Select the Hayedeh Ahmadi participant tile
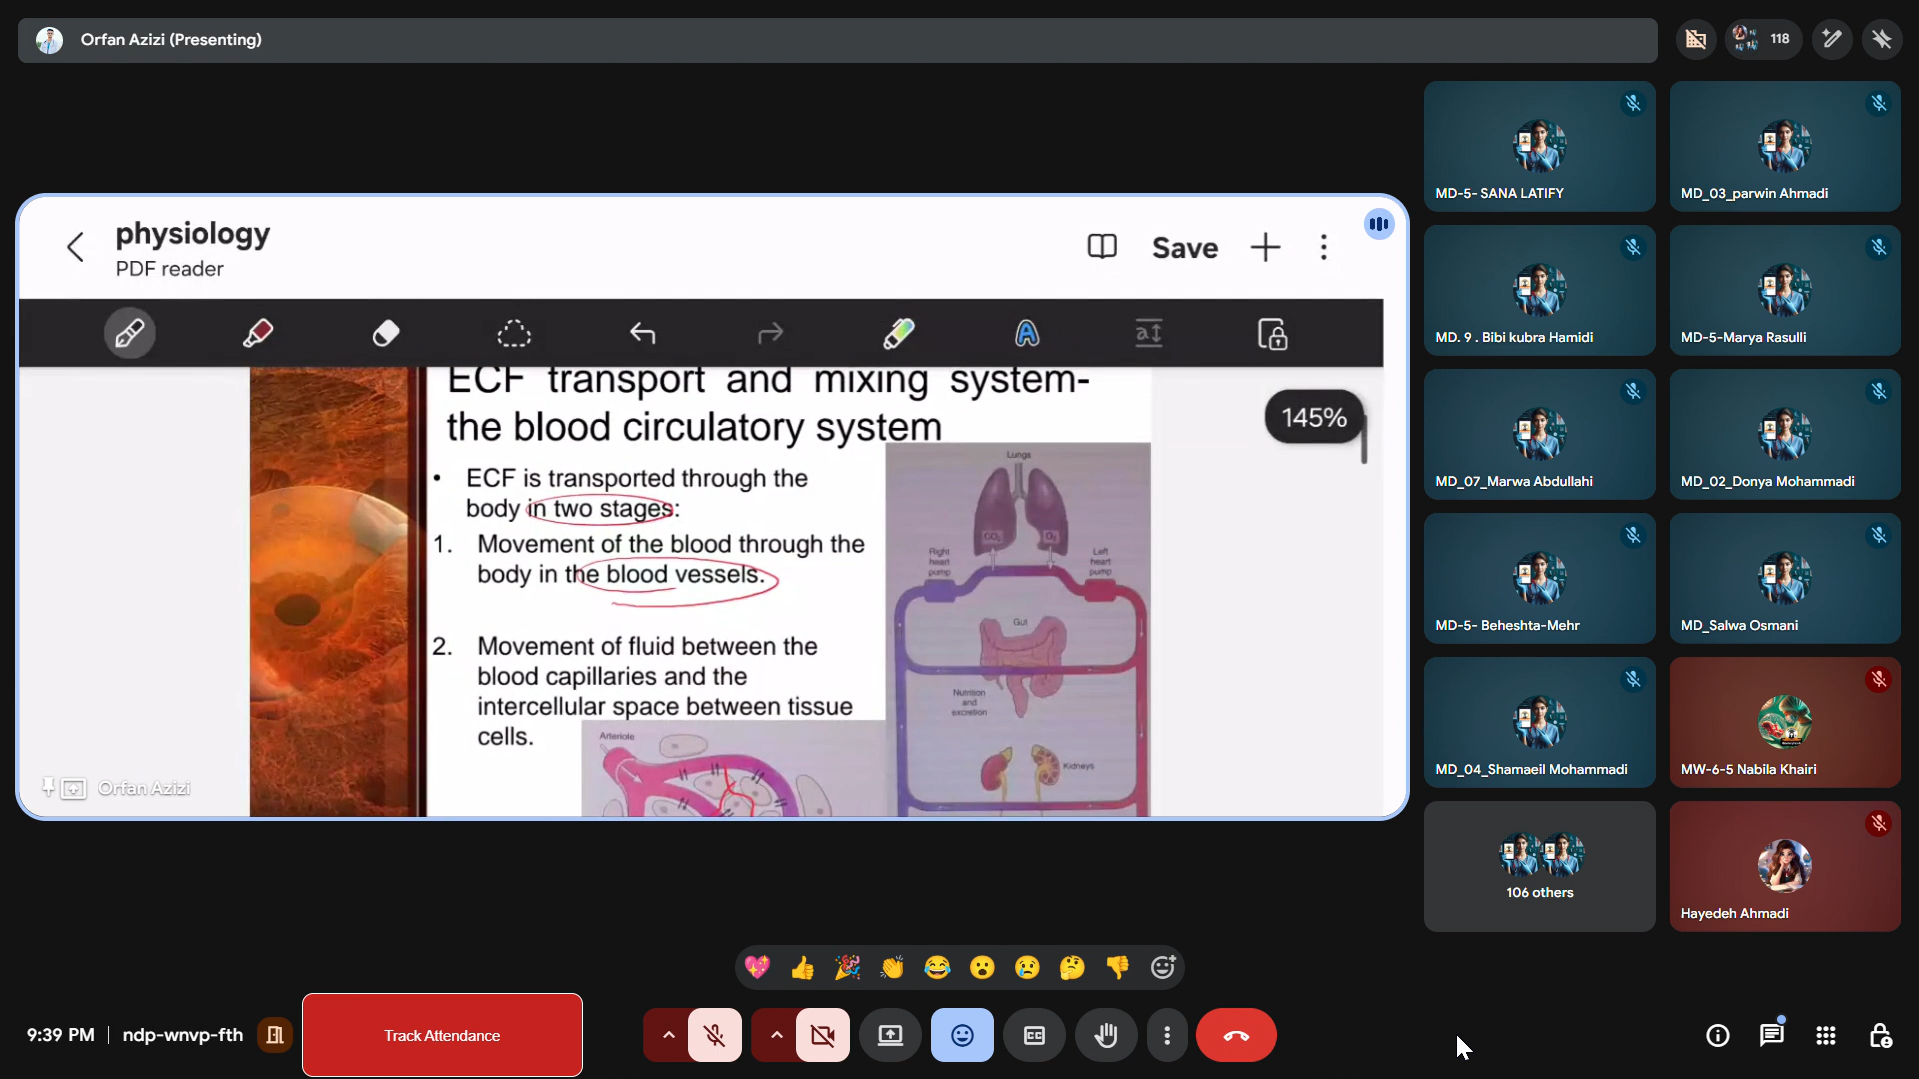Viewport: 1919px width, 1079px height. click(1784, 866)
